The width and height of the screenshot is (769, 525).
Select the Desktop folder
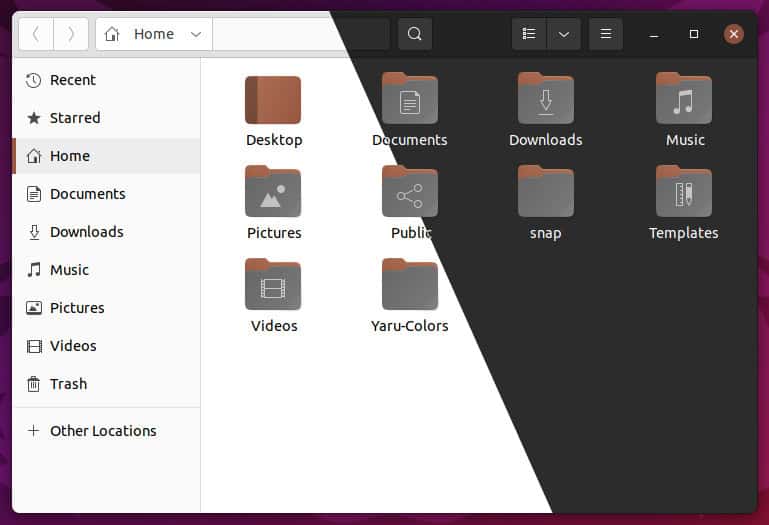(x=273, y=100)
